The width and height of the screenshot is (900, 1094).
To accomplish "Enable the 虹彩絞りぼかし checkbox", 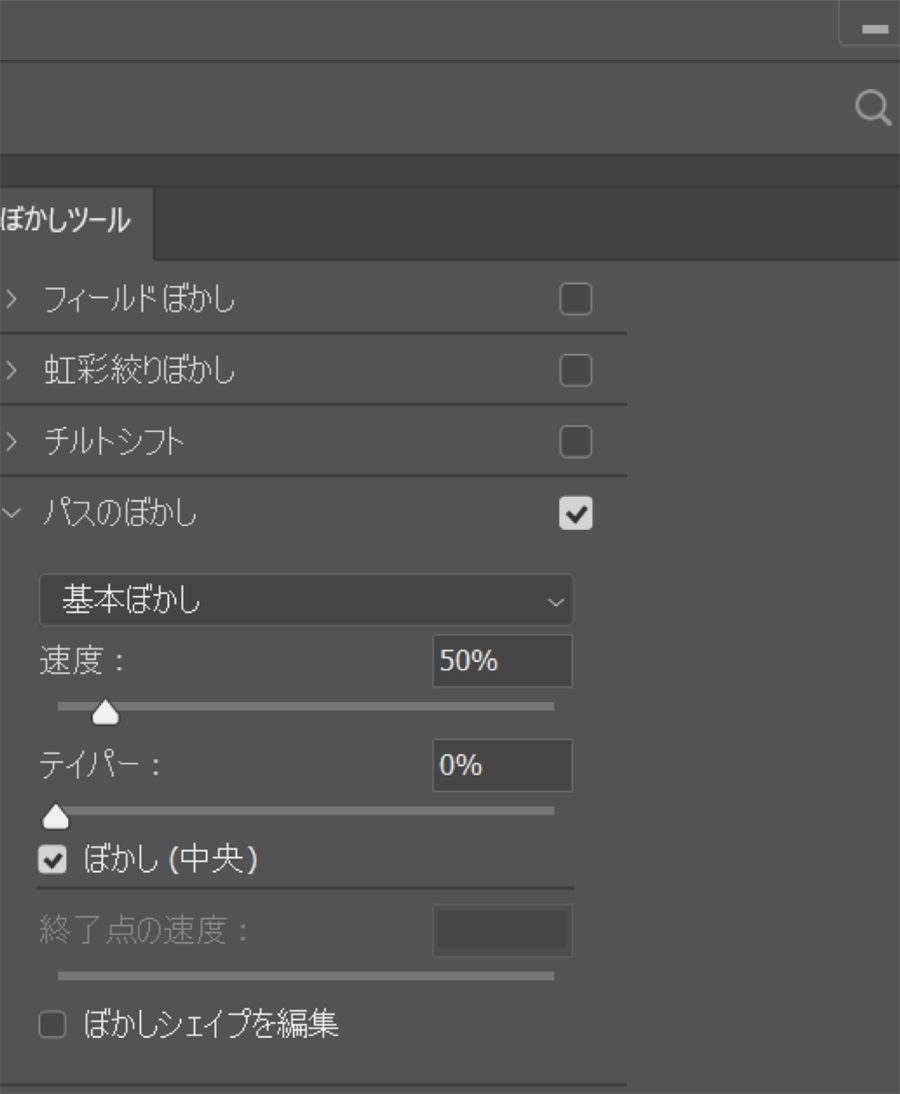I will pyautogui.click(x=575, y=371).
